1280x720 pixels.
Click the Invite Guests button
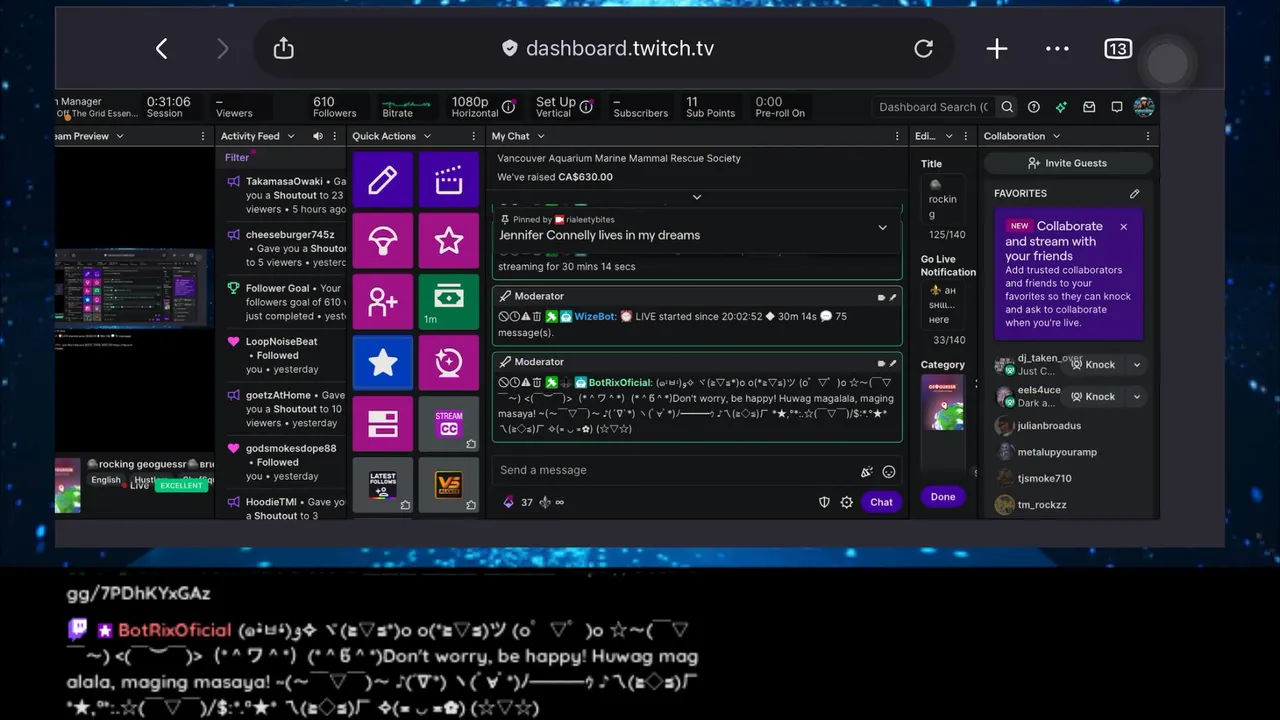1067,163
